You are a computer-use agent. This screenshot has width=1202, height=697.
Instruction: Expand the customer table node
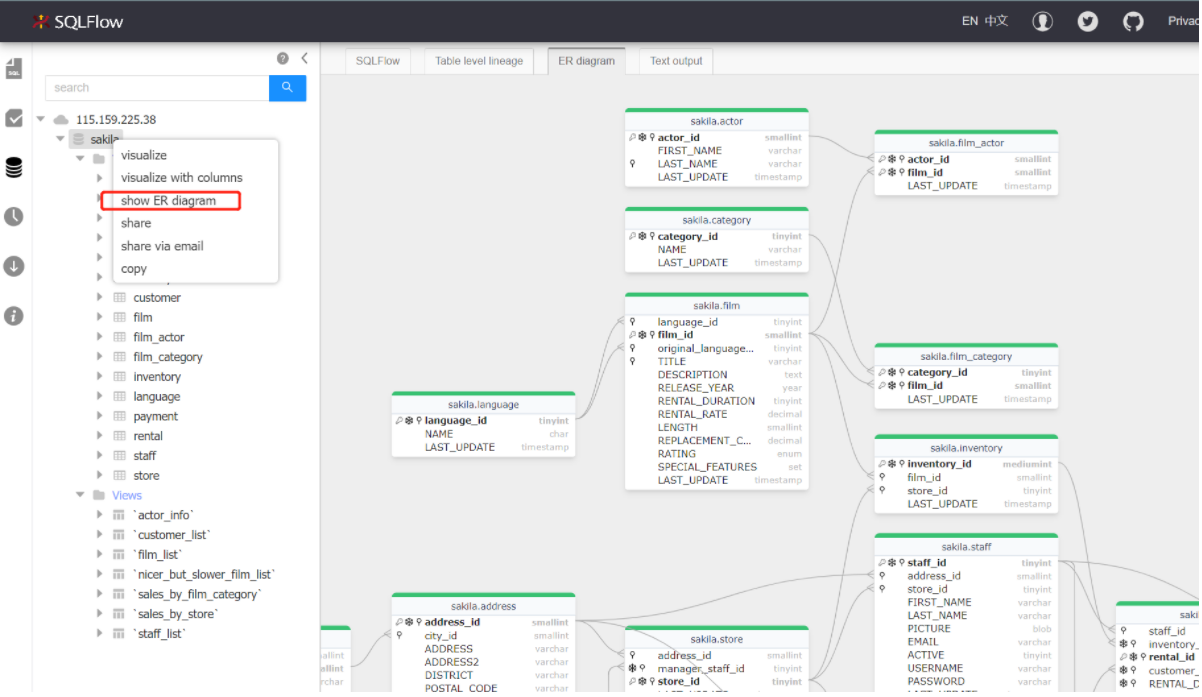pos(99,297)
